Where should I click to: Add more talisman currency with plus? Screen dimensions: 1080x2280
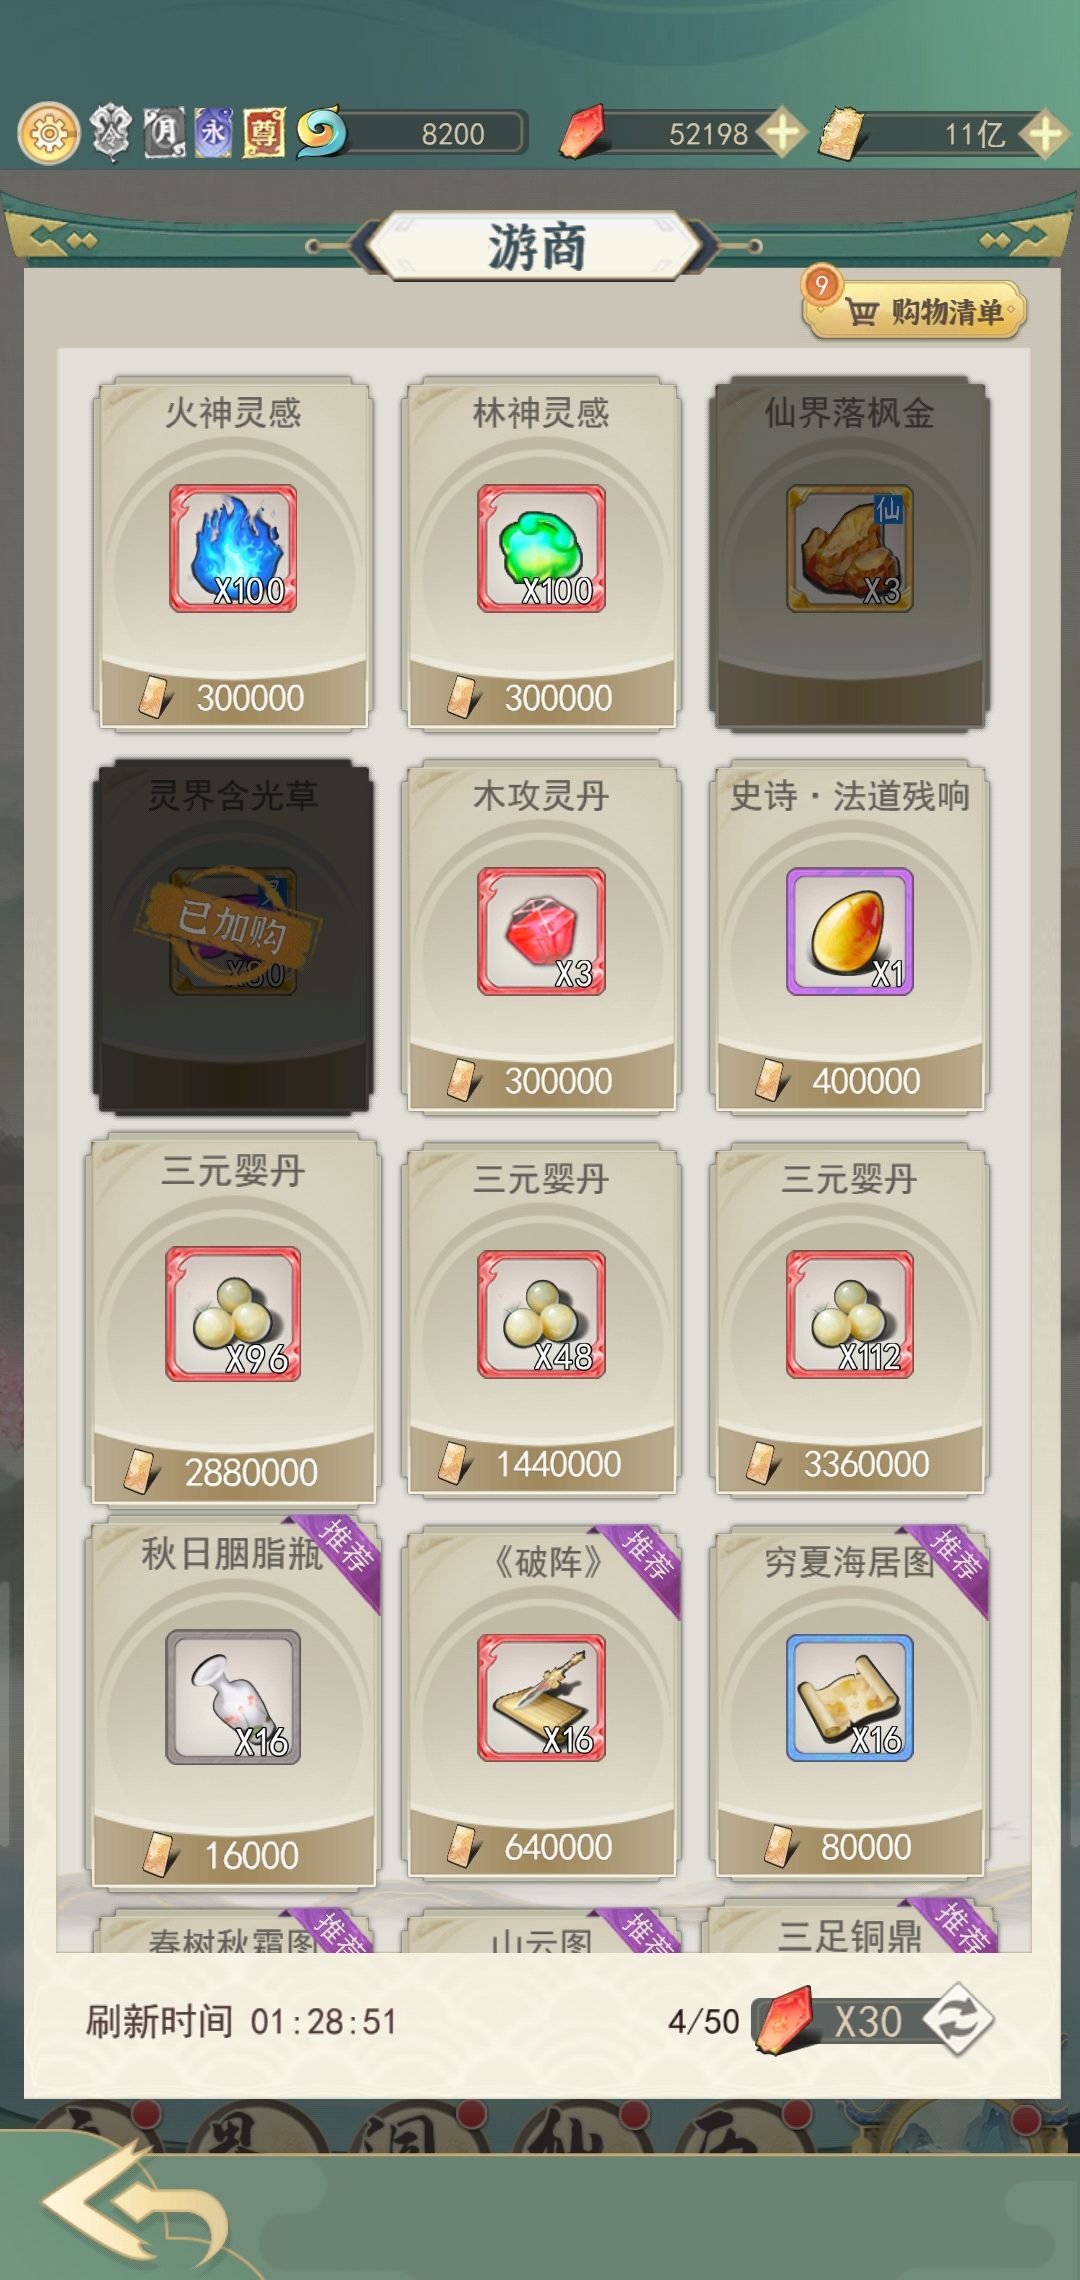pyautogui.click(x=1044, y=133)
